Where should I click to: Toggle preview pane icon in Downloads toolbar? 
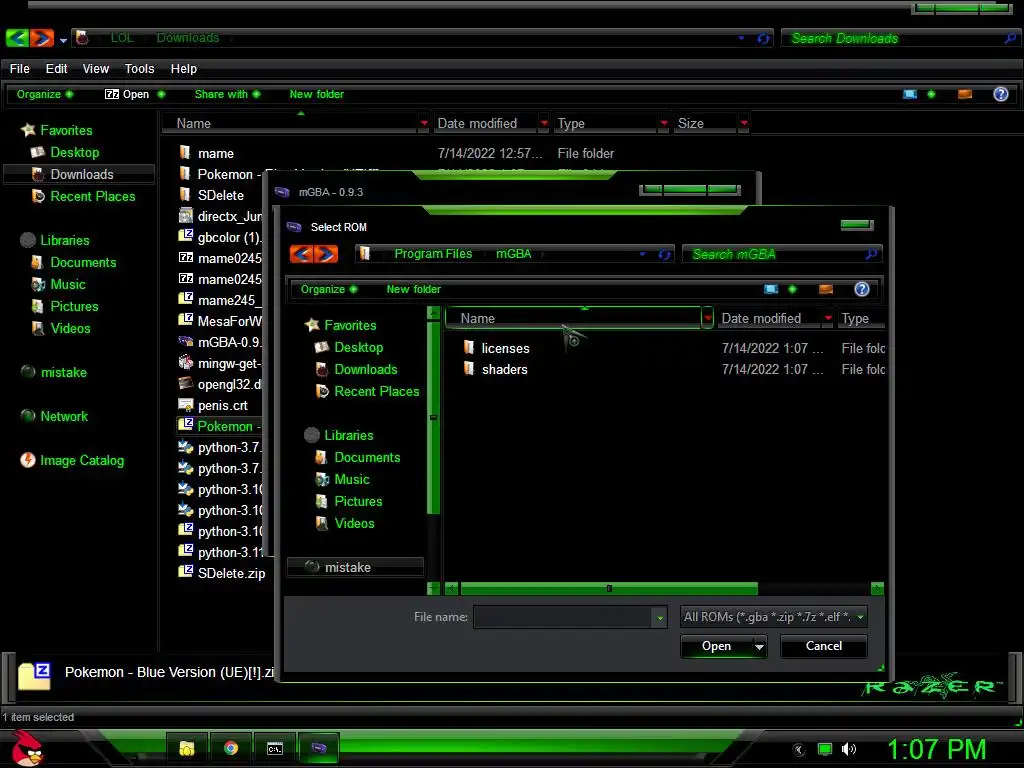(x=965, y=94)
